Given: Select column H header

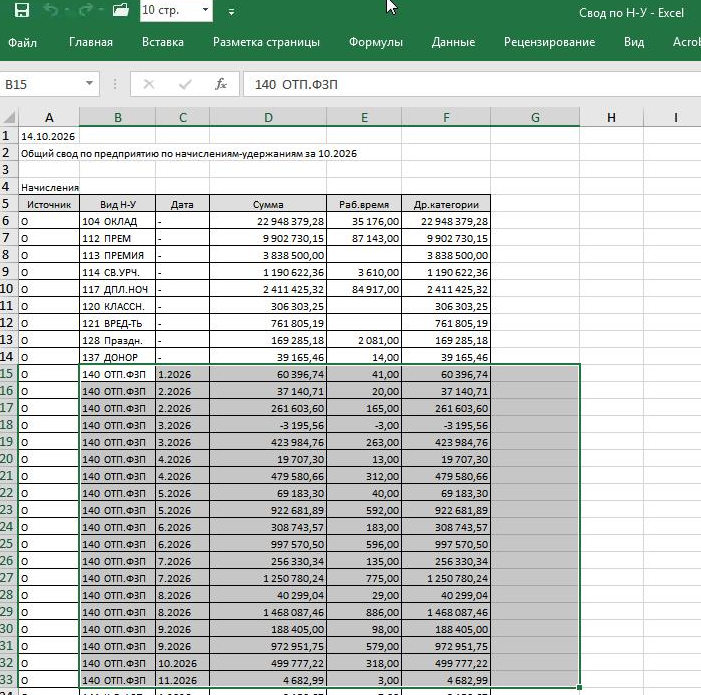Looking at the screenshot, I should point(611,117).
